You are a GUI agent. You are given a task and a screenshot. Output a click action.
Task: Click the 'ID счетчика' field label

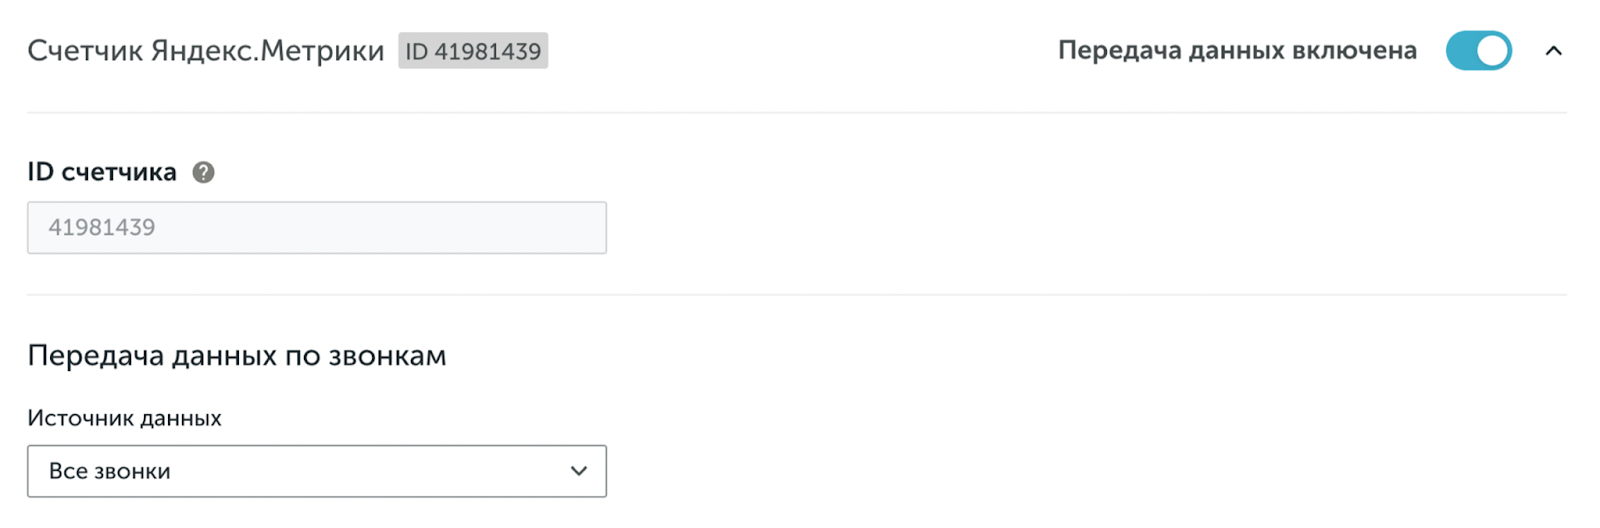pyautogui.click(x=102, y=172)
